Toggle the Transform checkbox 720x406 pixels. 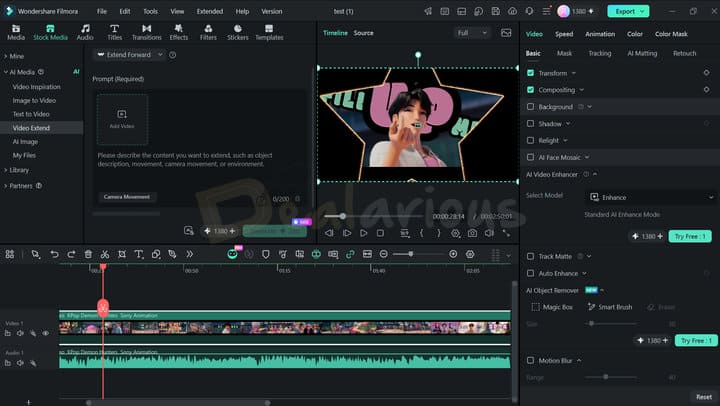[x=530, y=73]
